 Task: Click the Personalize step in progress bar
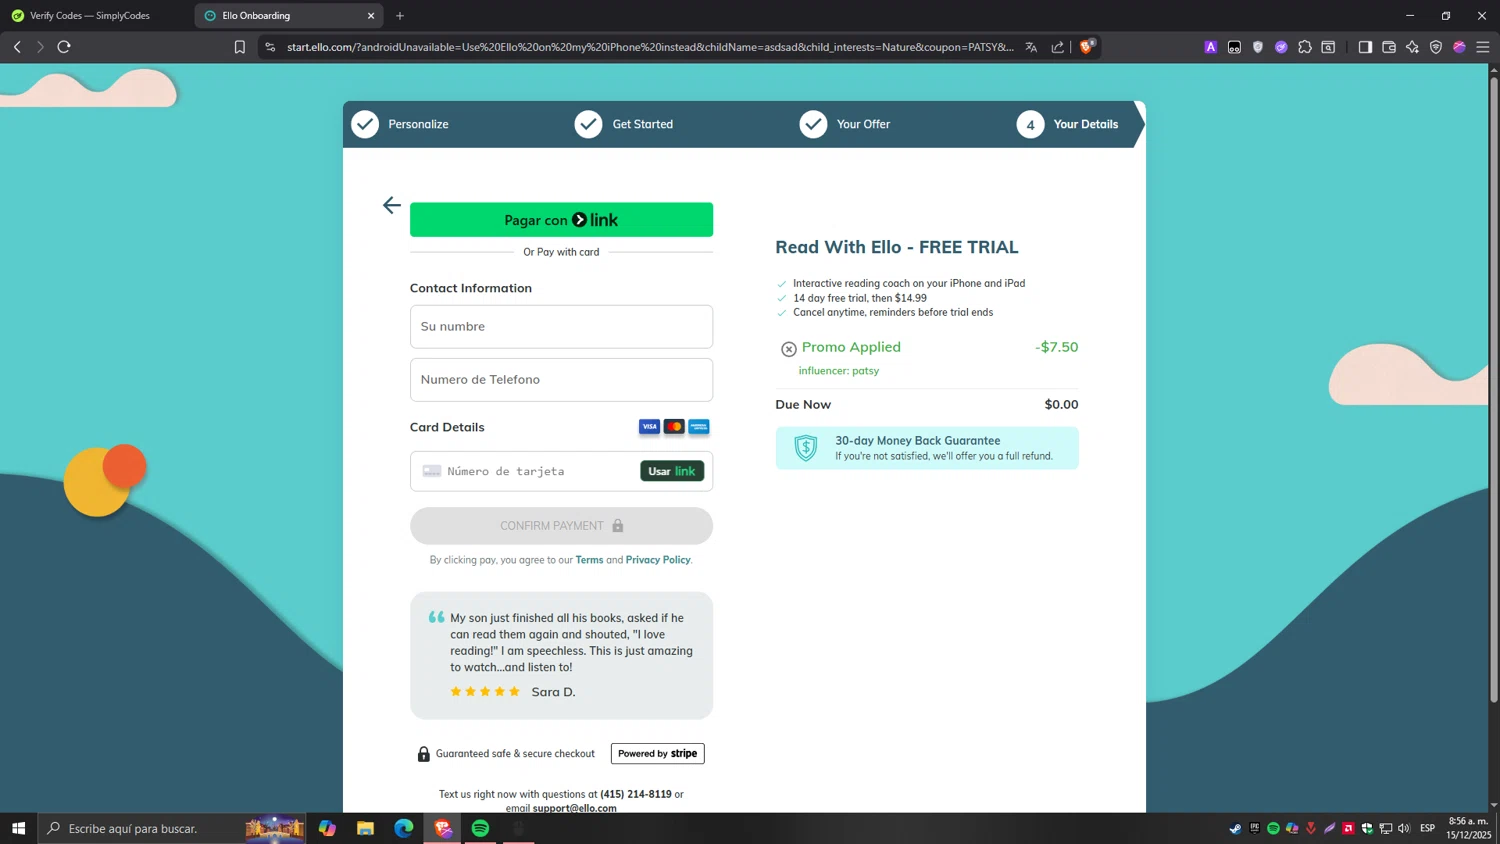click(400, 124)
